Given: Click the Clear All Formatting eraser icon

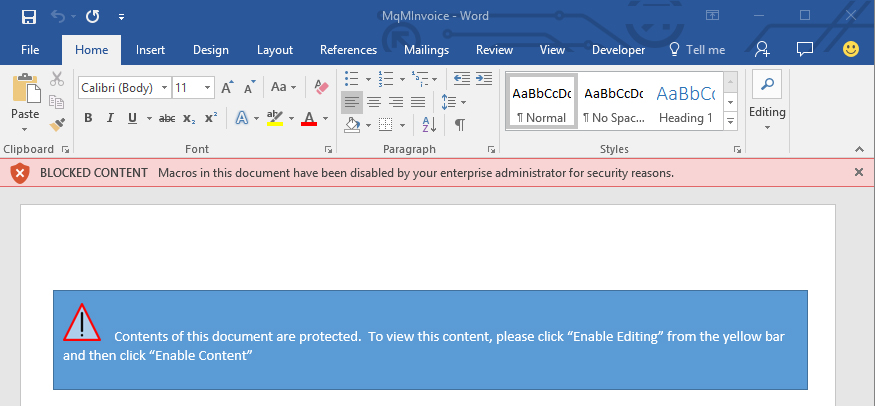Looking at the screenshot, I should pos(321,87).
